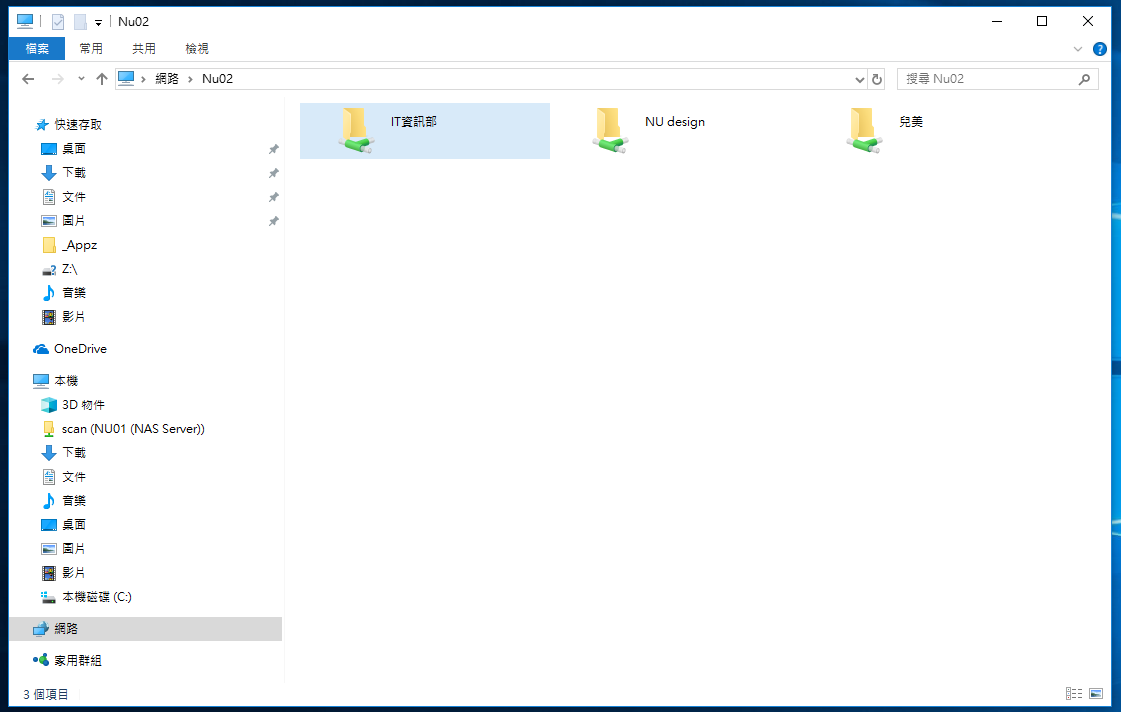Go up one folder level arrow
Screen dimensions: 1121x712
101,79
